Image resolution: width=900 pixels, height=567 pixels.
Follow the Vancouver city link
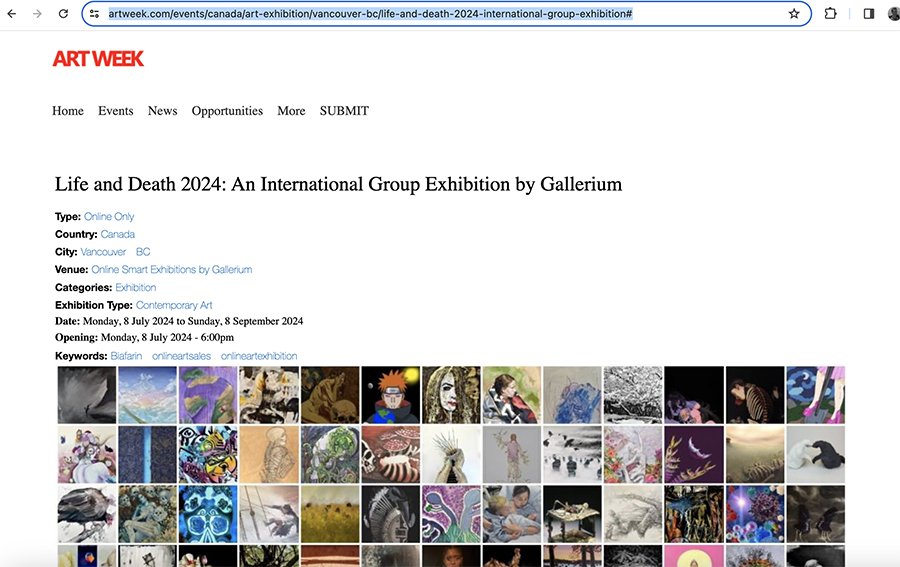tap(103, 252)
